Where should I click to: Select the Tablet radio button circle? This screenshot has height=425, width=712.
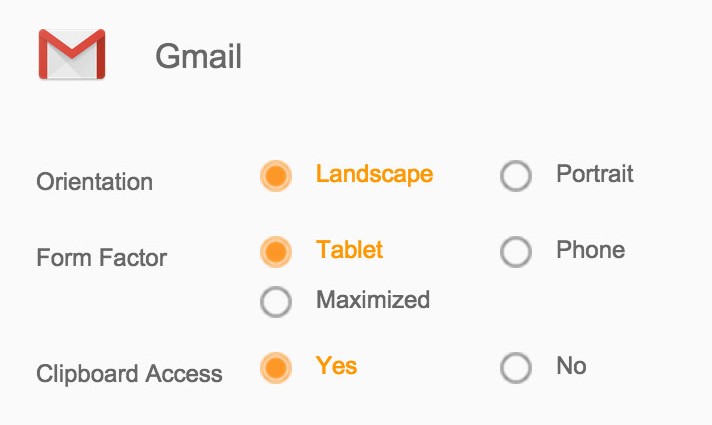pyautogui.click(x=275, y=251)
